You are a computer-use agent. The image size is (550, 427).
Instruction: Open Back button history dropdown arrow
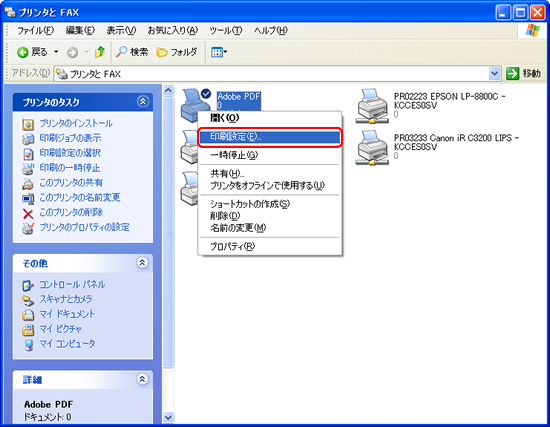(56, 52)
